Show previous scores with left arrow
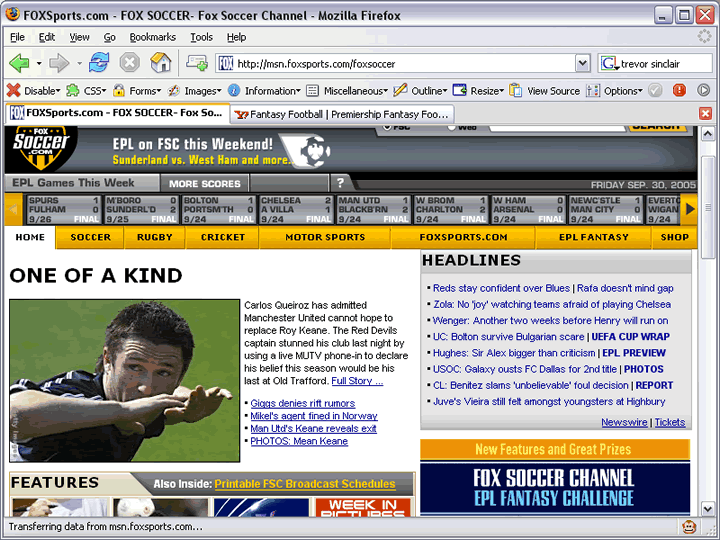 [x=13, y=209]
